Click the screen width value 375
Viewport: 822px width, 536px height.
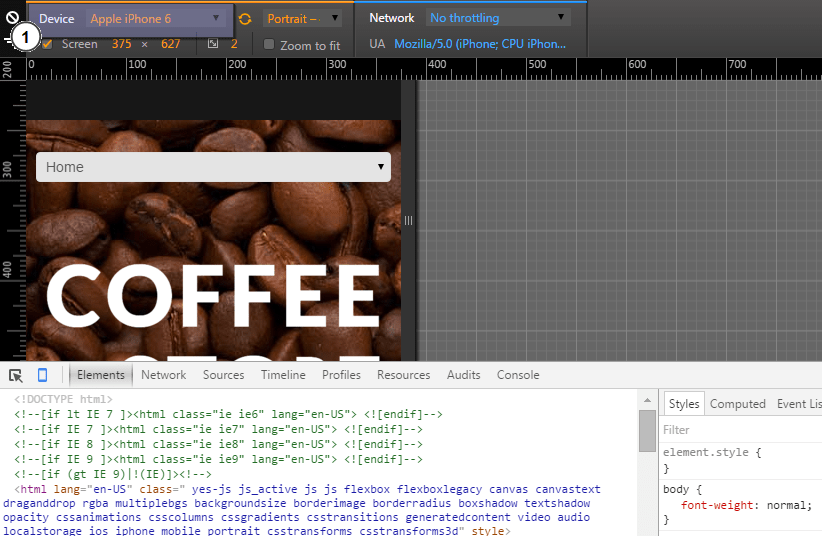pos(121,44)
